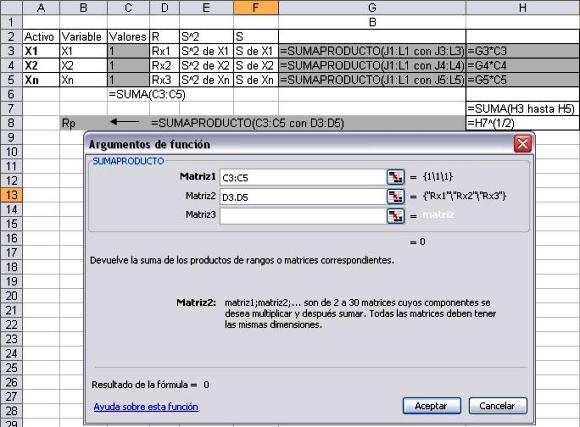Click the empty Matriz3 input field
580x427 pixels.
(x=303, y=216)
